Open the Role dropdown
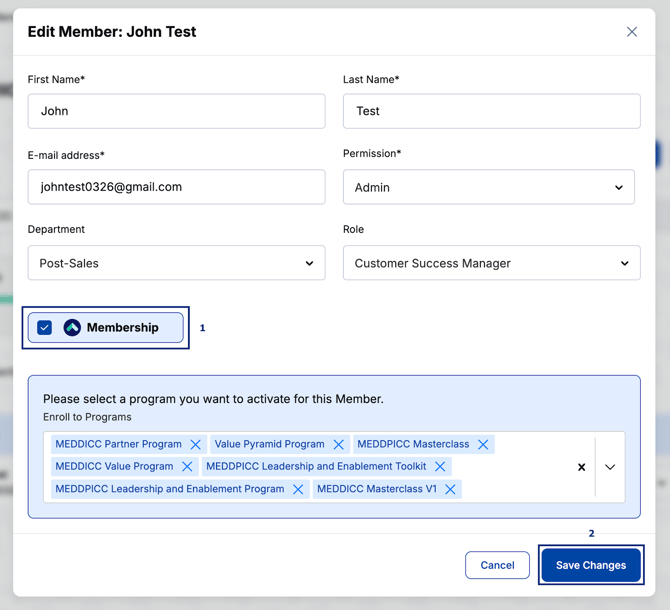670x610 pixels. click(x=491, y=263)
